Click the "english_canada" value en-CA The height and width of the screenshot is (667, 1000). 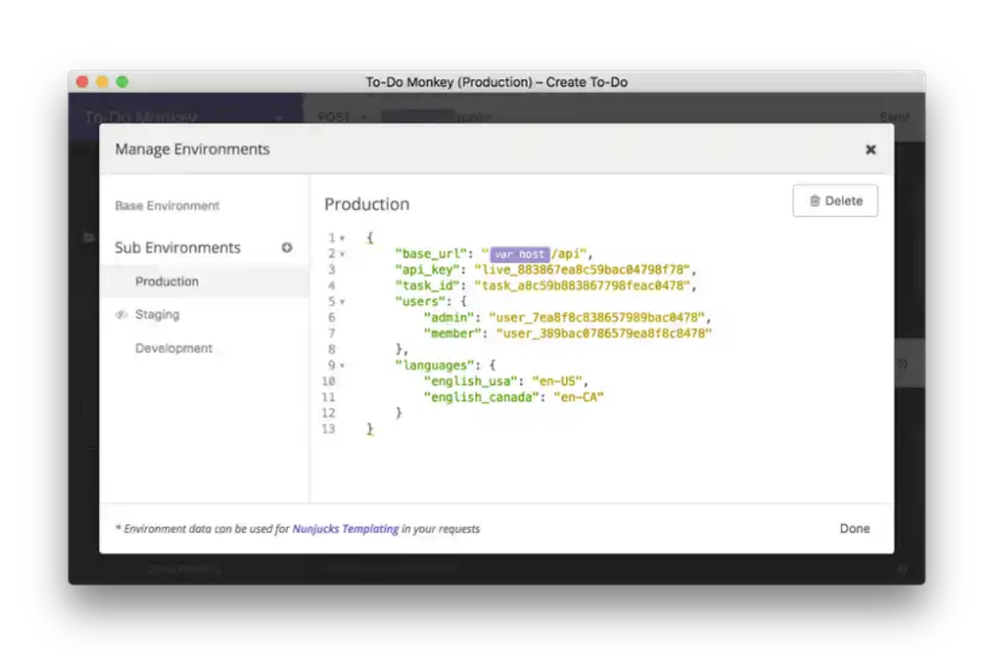tap(578, 397)
